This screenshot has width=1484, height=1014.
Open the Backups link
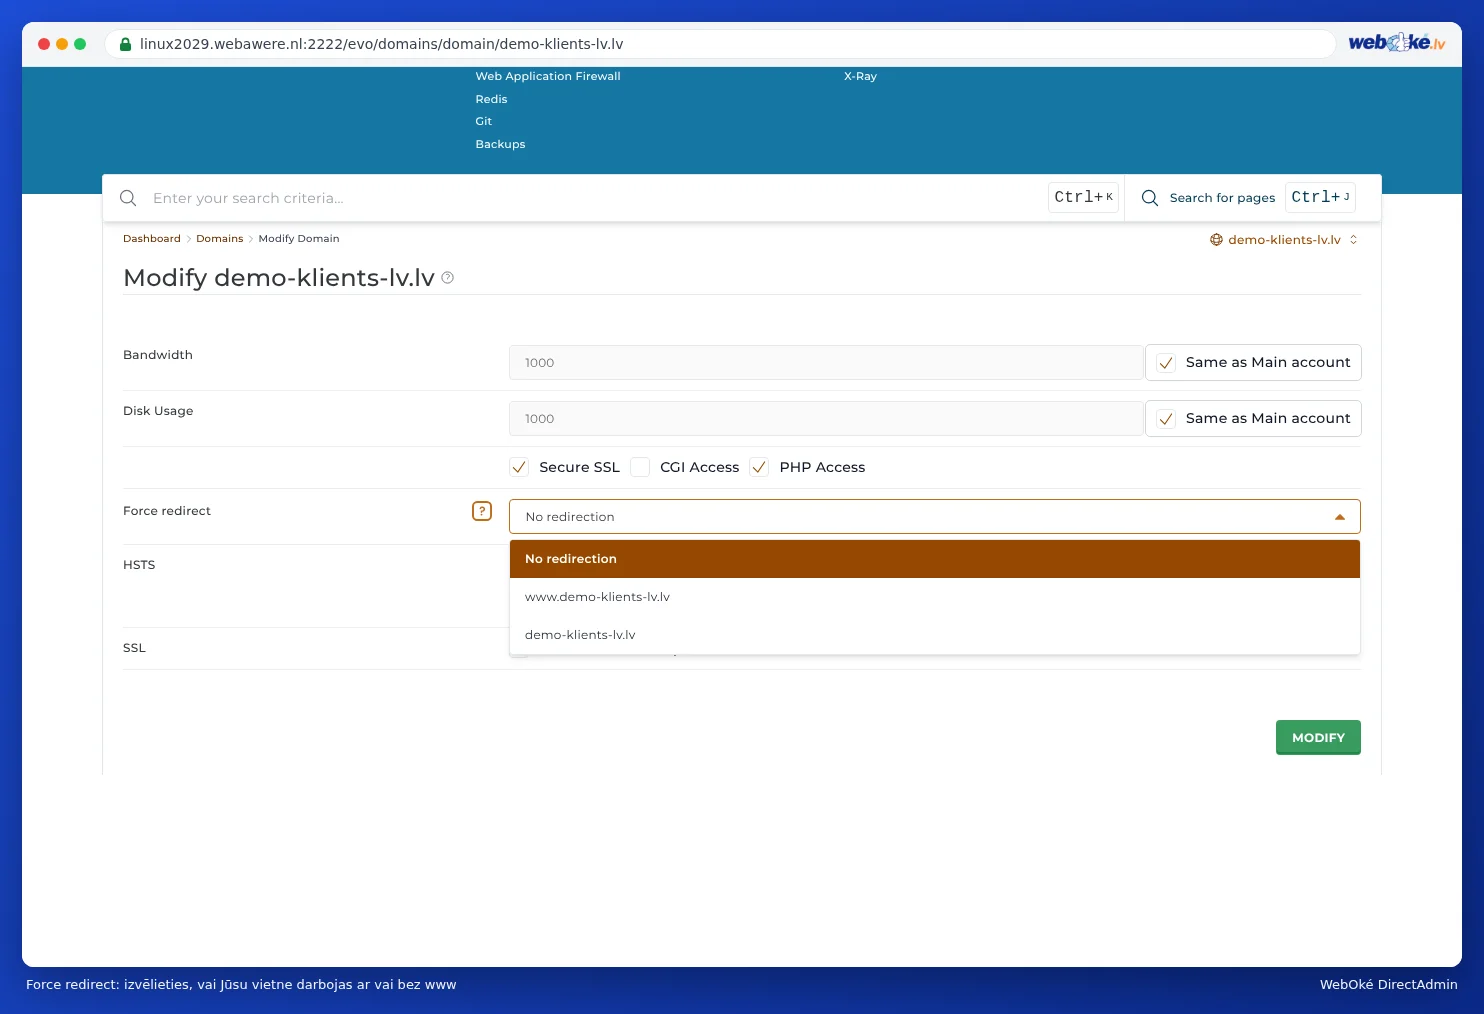[x=500, y=144]
